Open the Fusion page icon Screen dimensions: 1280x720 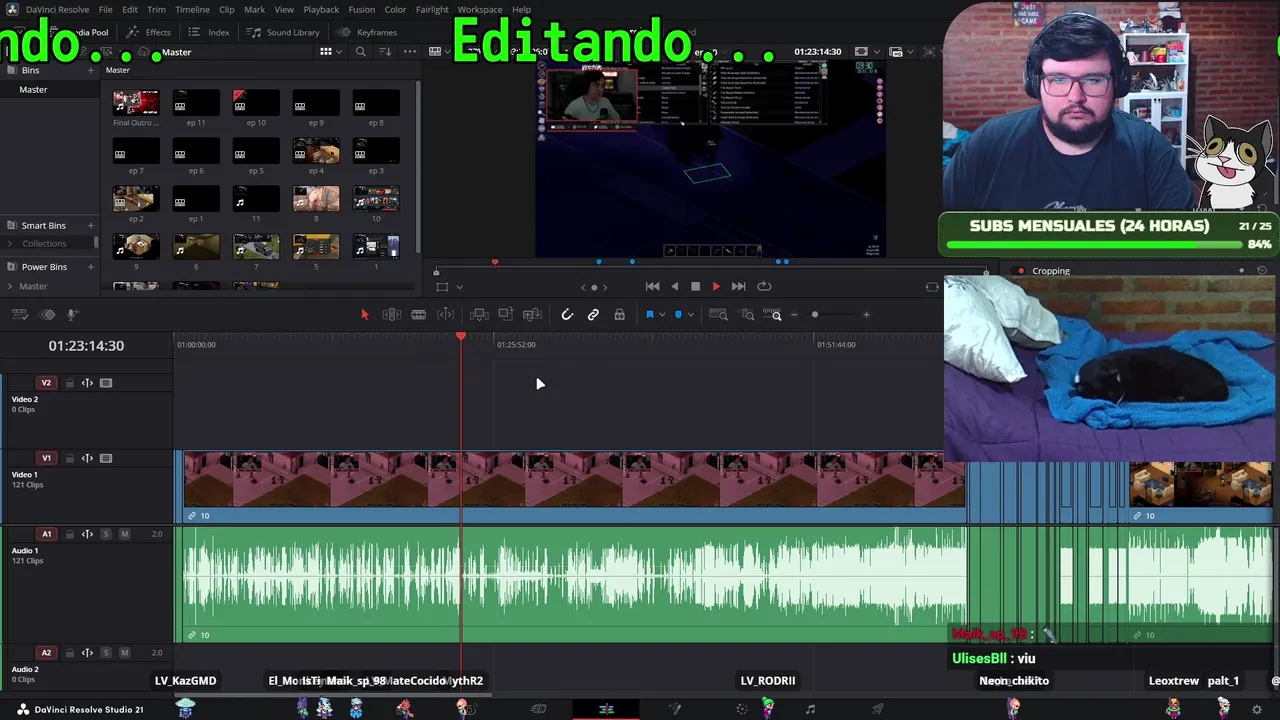tap(674, 709)
